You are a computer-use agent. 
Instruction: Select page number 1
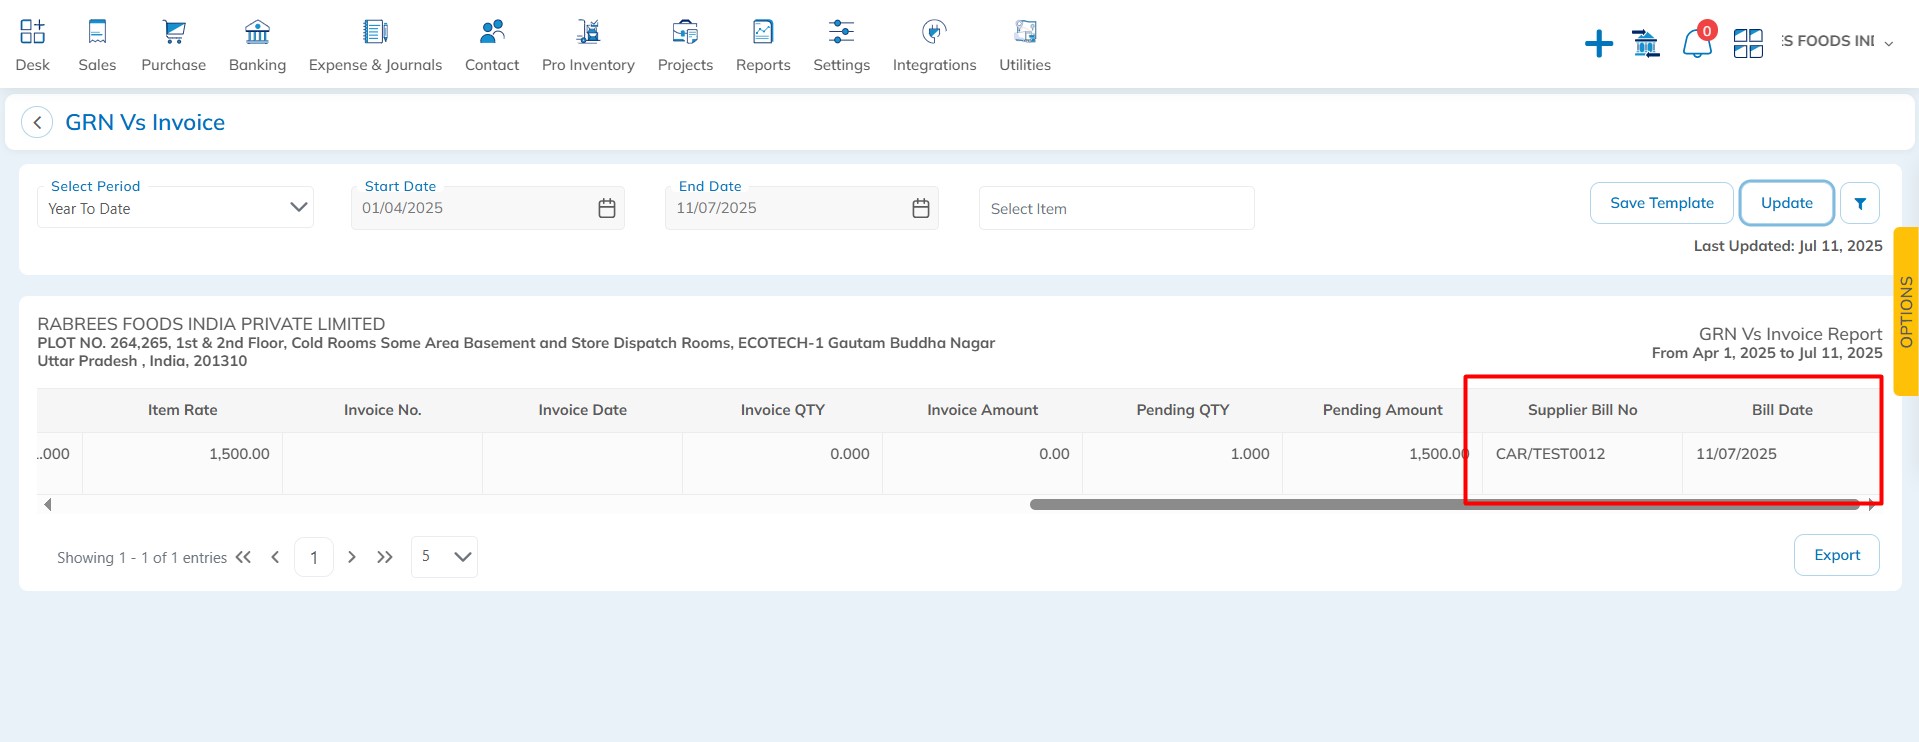tap(314, 557)
